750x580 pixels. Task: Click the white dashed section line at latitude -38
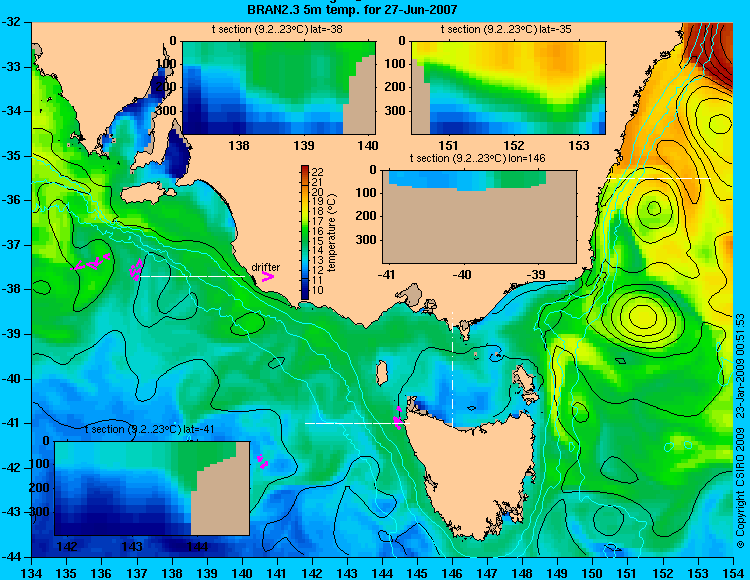click(x=191, y=276)
